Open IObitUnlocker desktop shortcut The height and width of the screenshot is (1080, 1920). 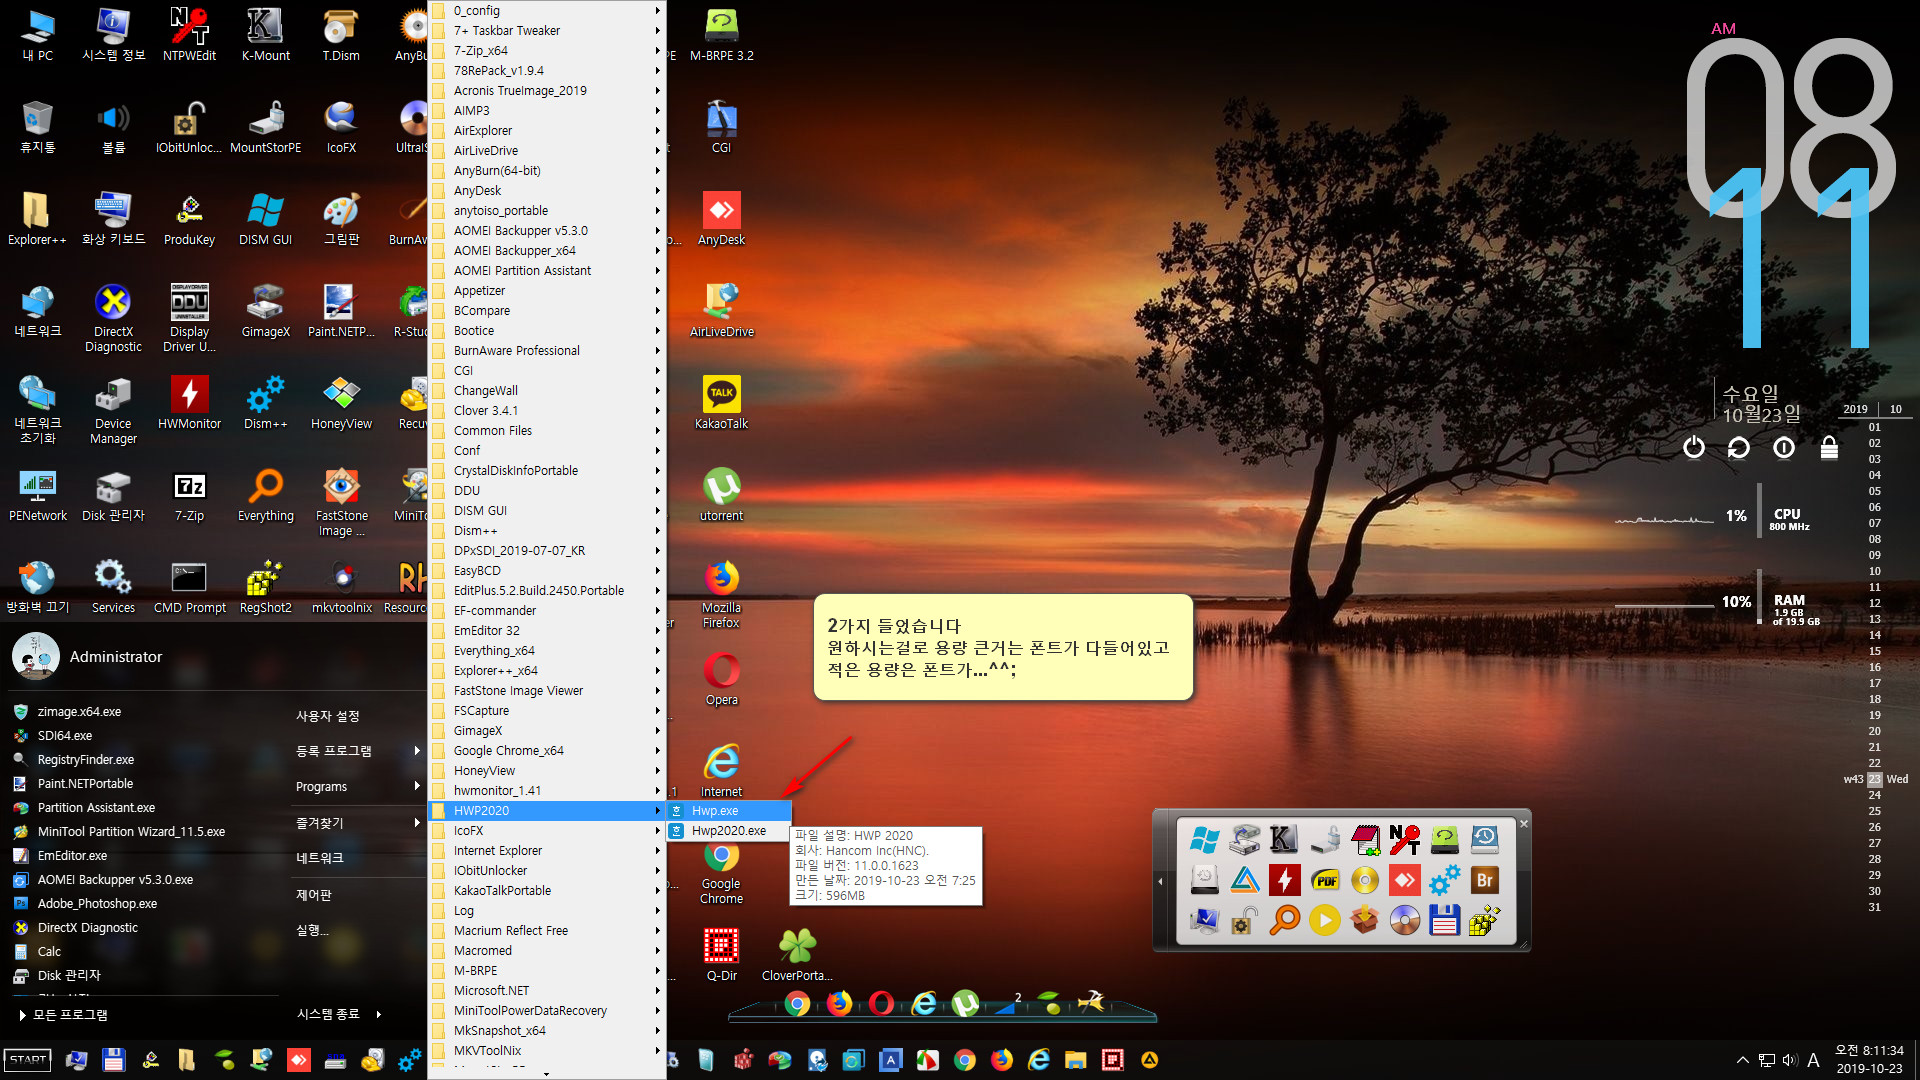pos(189,127)
